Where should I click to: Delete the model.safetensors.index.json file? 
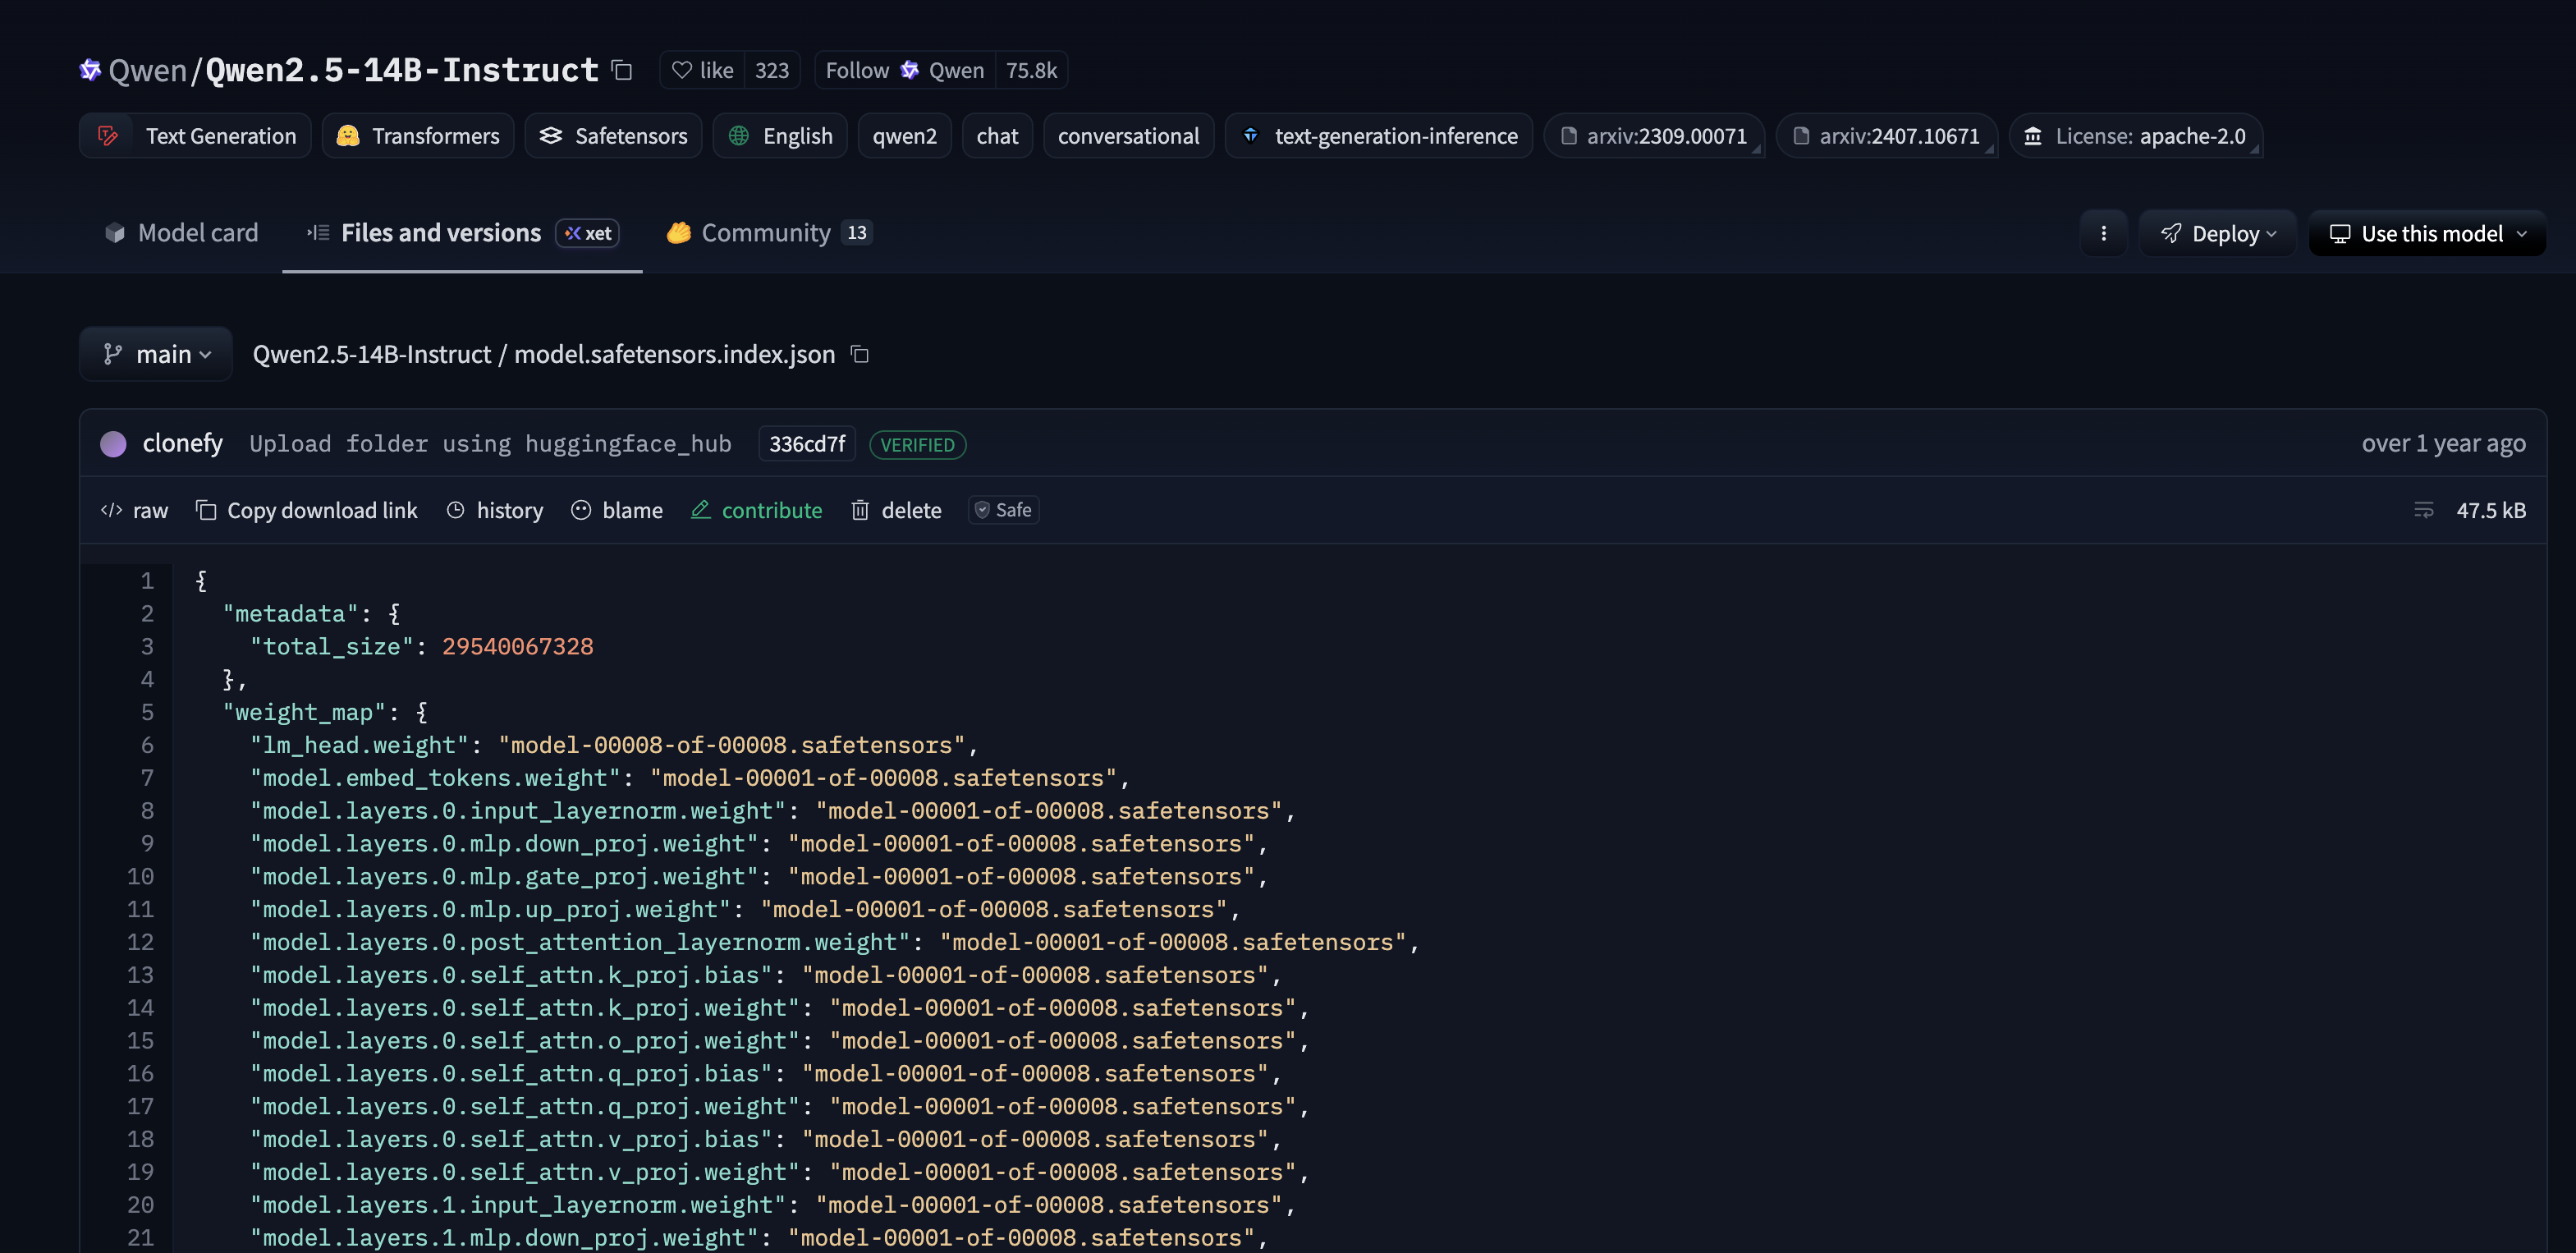[x=896, y=510]
